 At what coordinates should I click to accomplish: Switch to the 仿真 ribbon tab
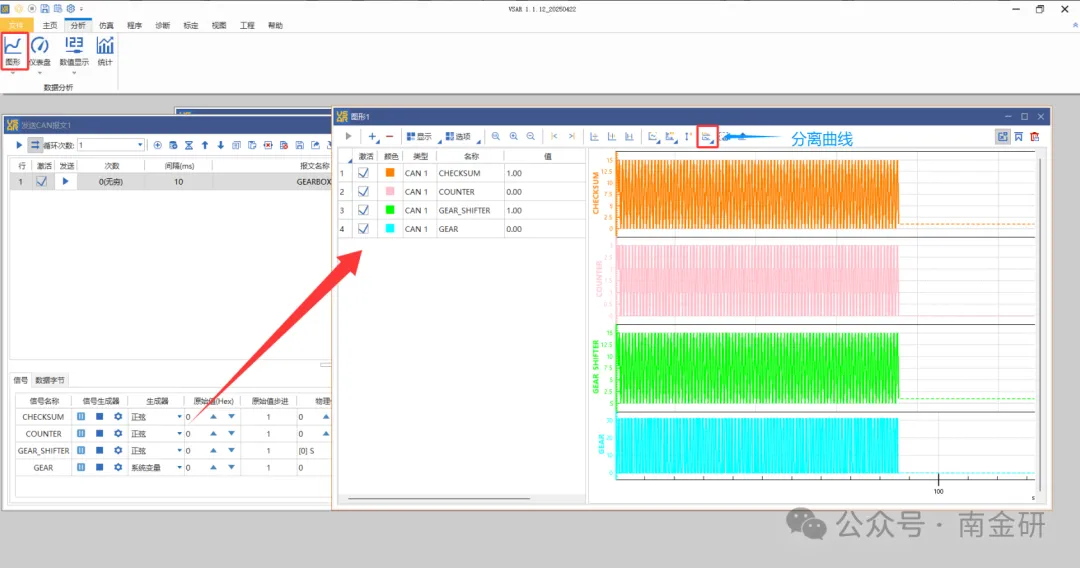point(106,25)
